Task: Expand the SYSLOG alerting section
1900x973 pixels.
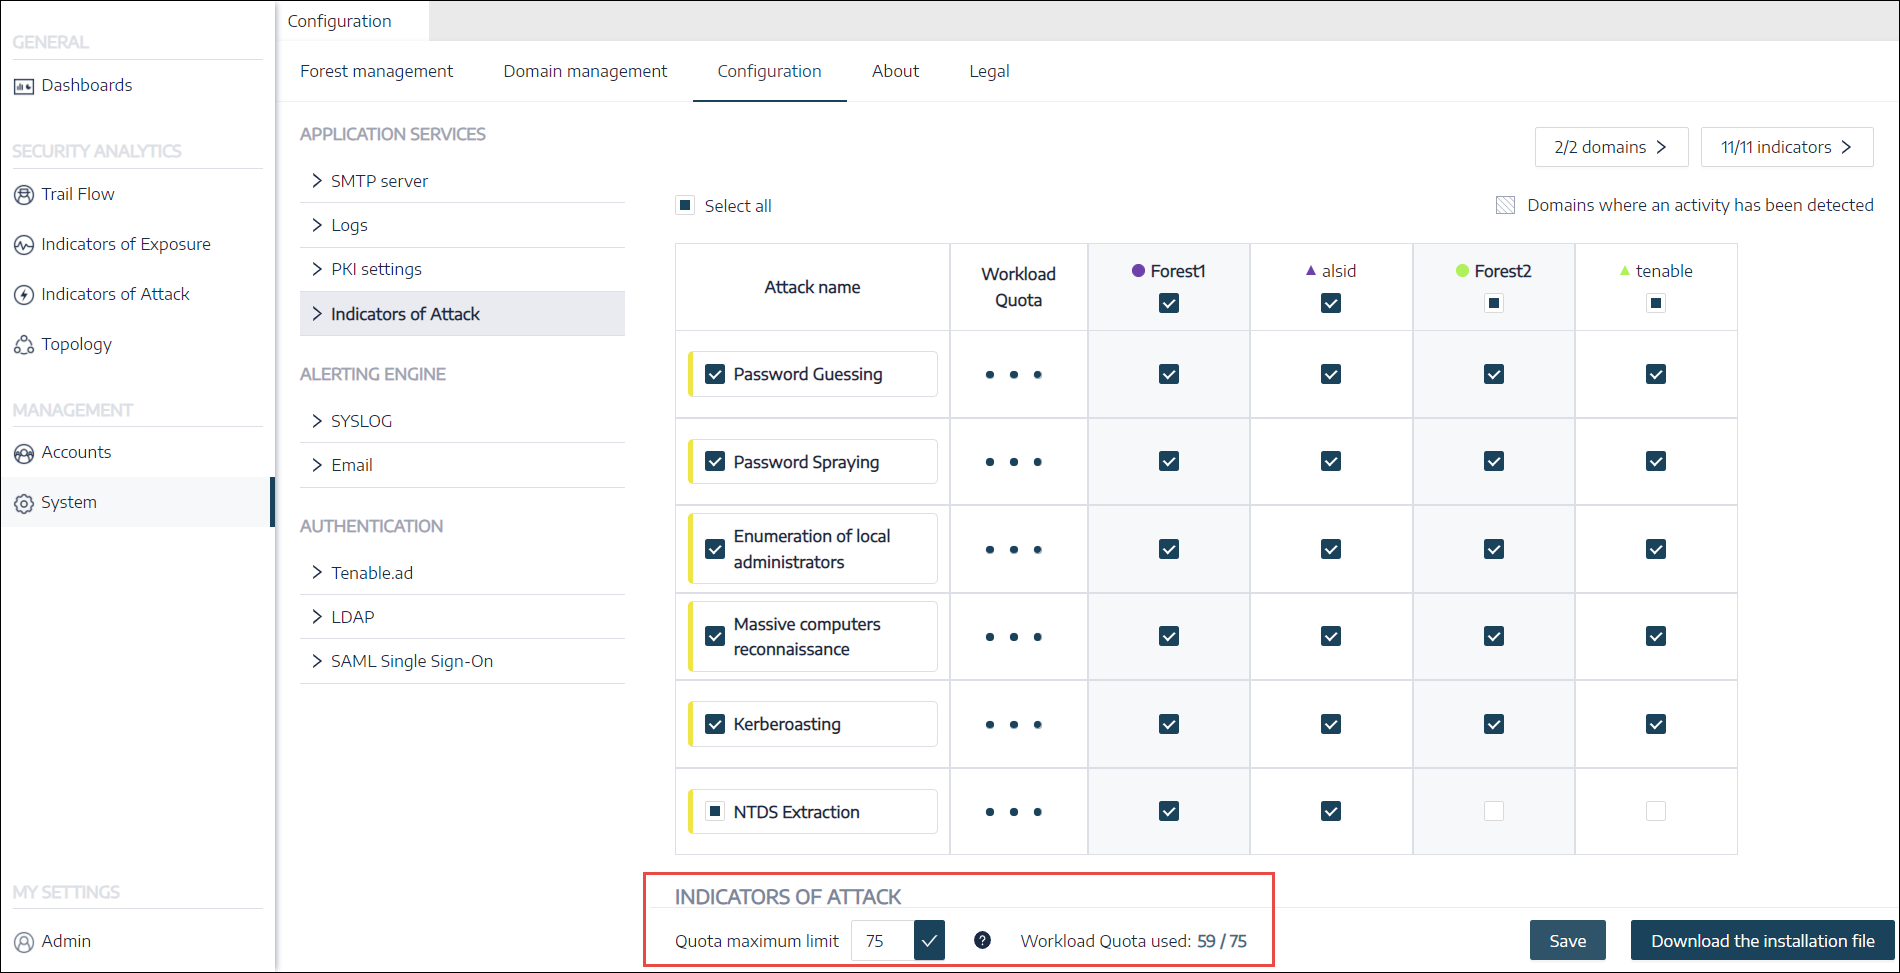Action: [x=462, y=421]
